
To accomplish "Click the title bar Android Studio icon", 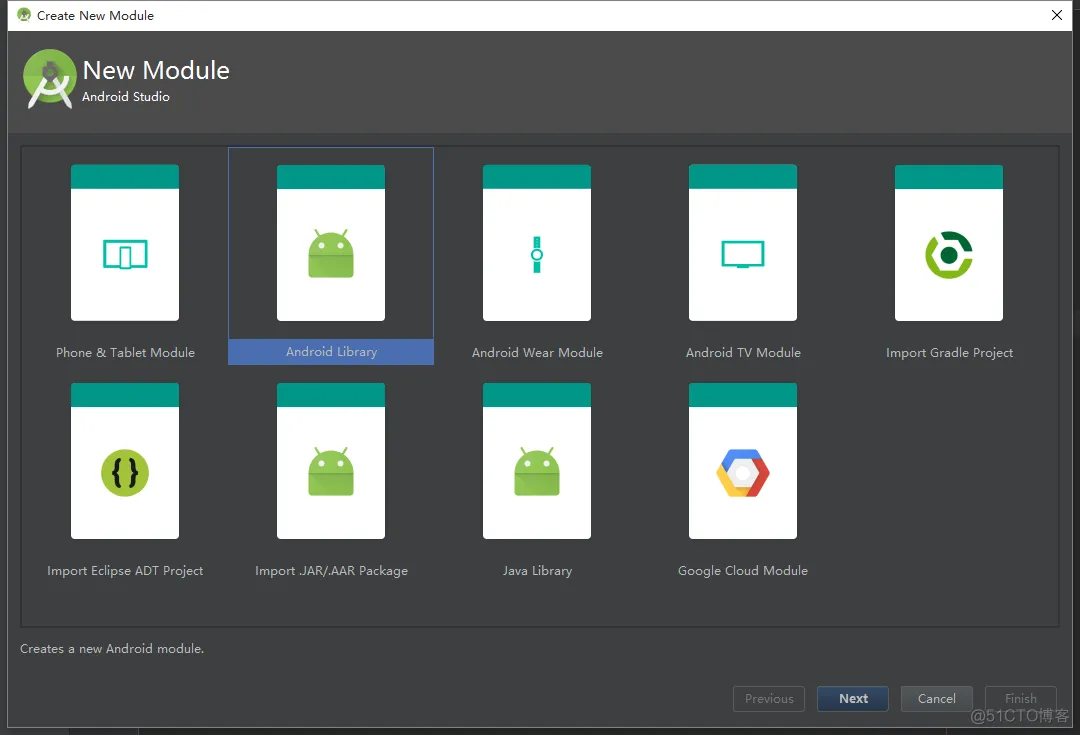I will tap(24, 14).
